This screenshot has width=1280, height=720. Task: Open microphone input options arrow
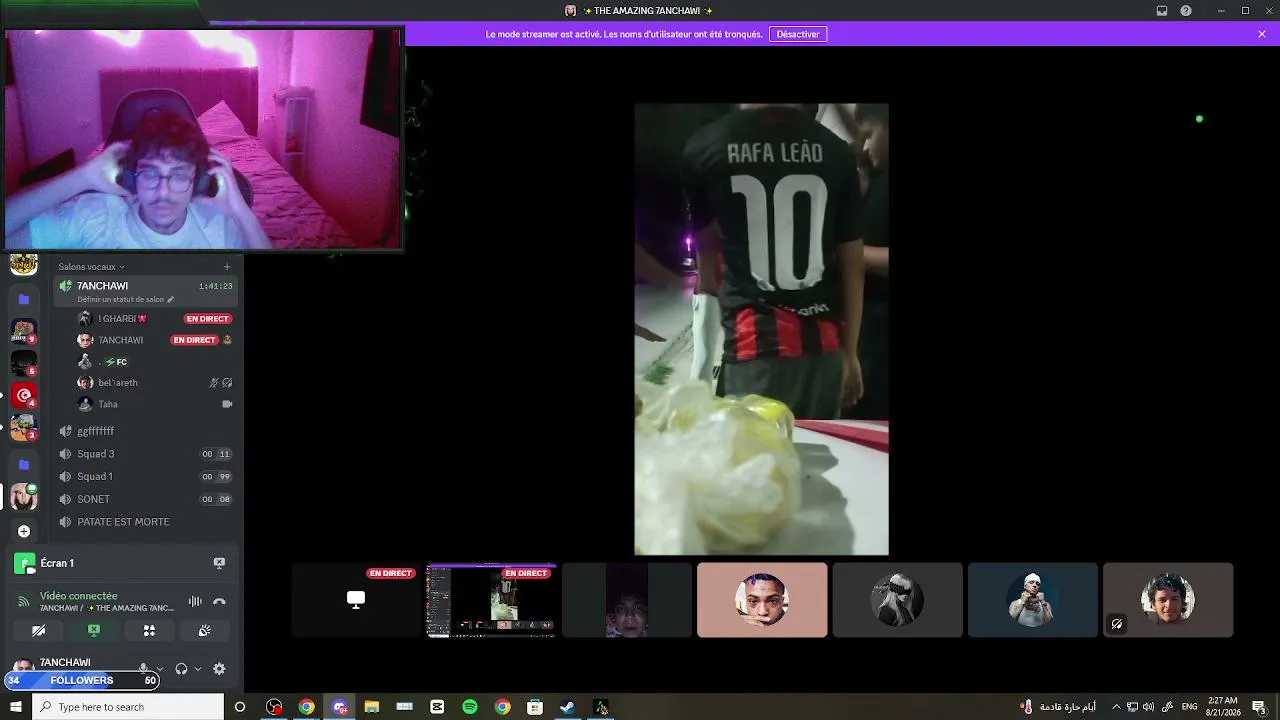[x=159, y=669]
